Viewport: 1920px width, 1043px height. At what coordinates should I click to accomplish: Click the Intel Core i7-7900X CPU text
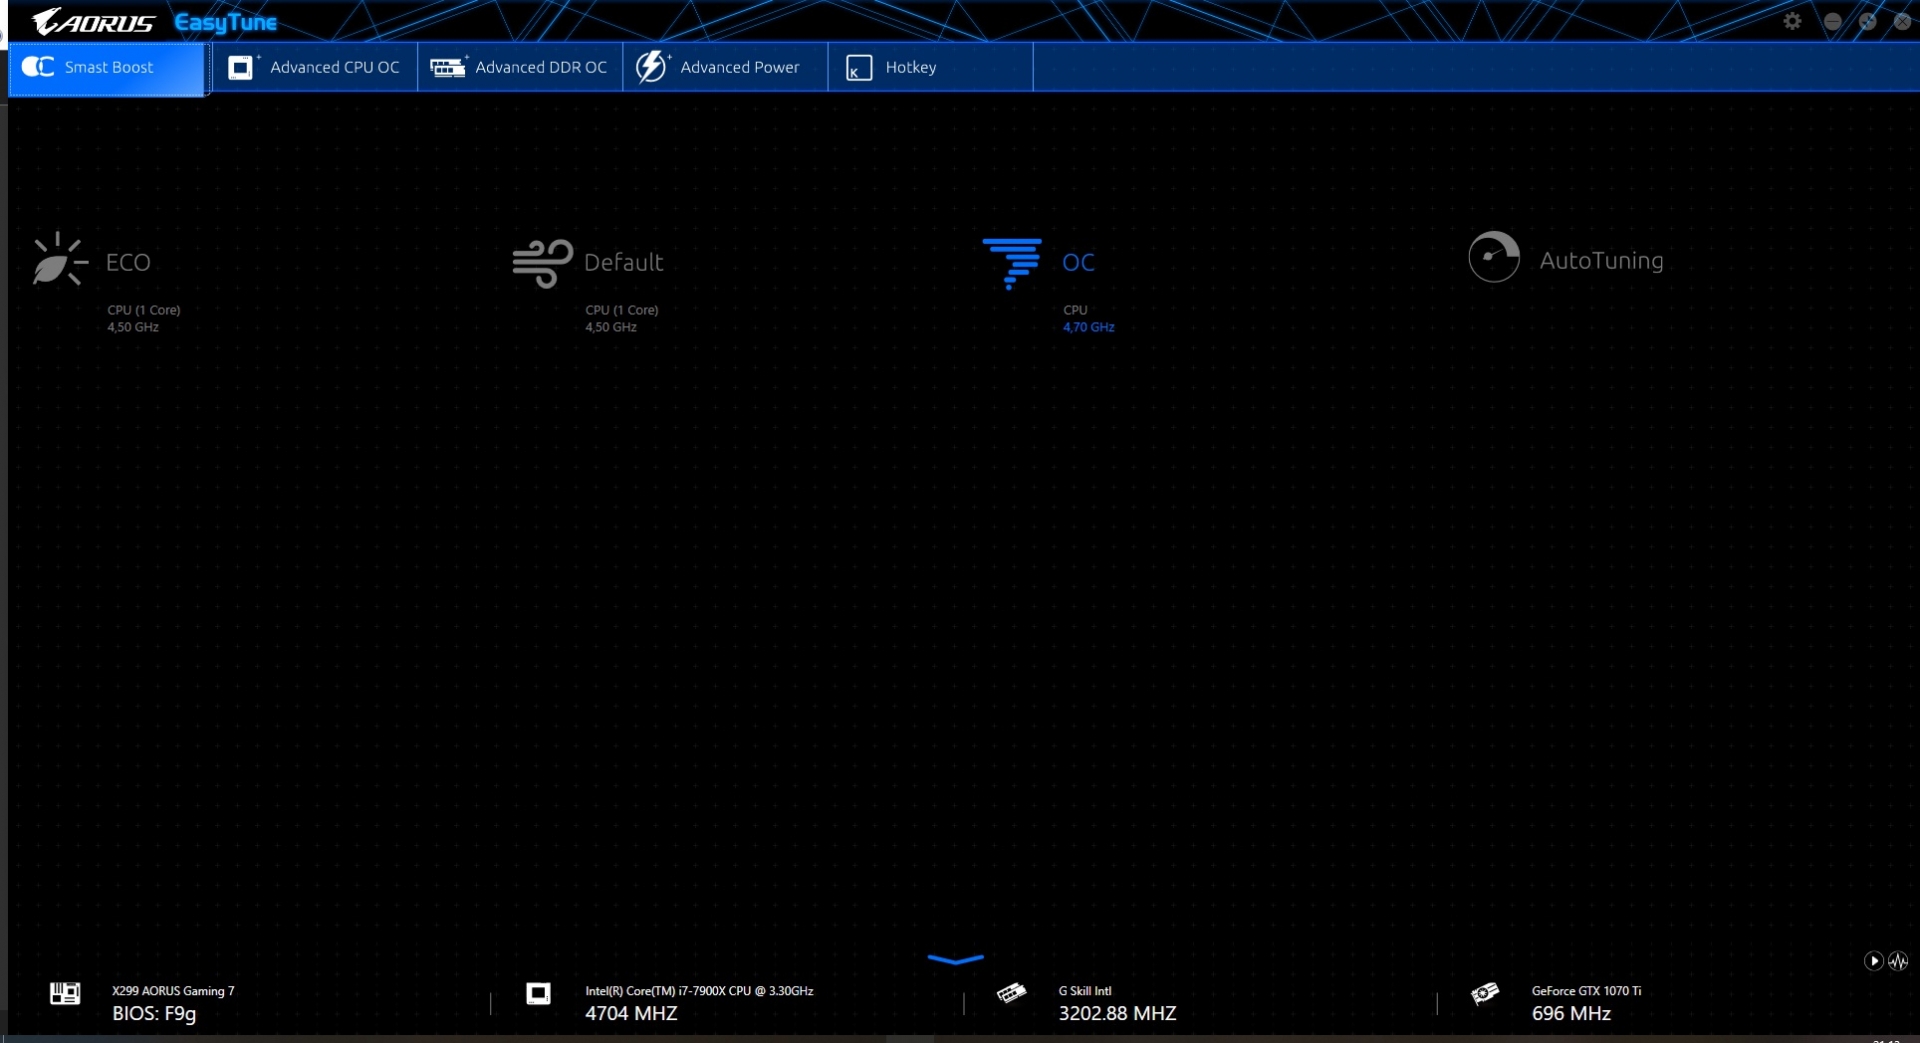[699, 991]
